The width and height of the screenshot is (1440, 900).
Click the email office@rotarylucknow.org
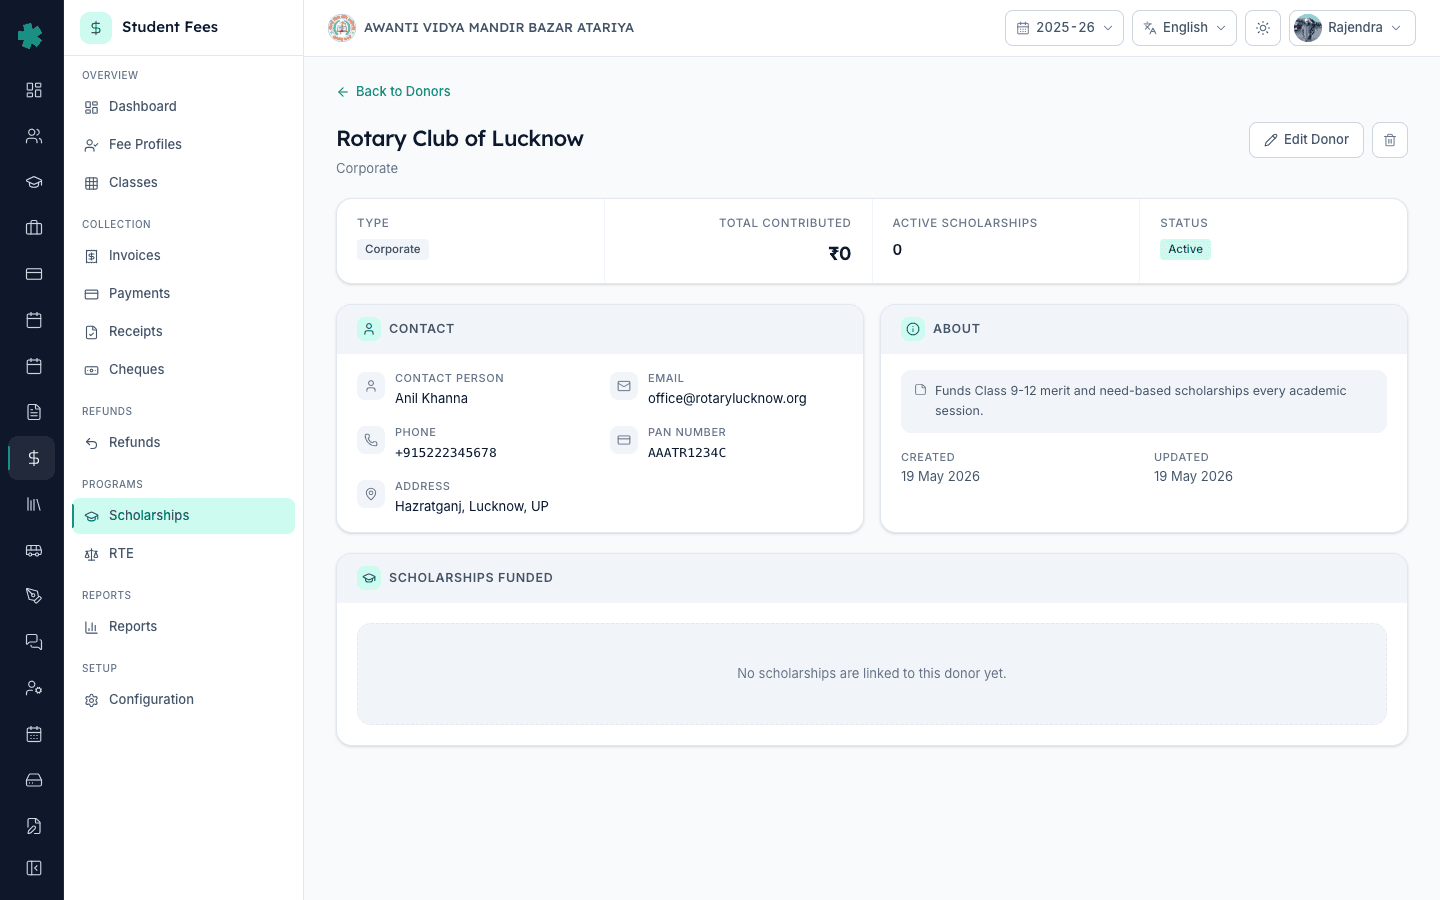(x=727, y=398)
